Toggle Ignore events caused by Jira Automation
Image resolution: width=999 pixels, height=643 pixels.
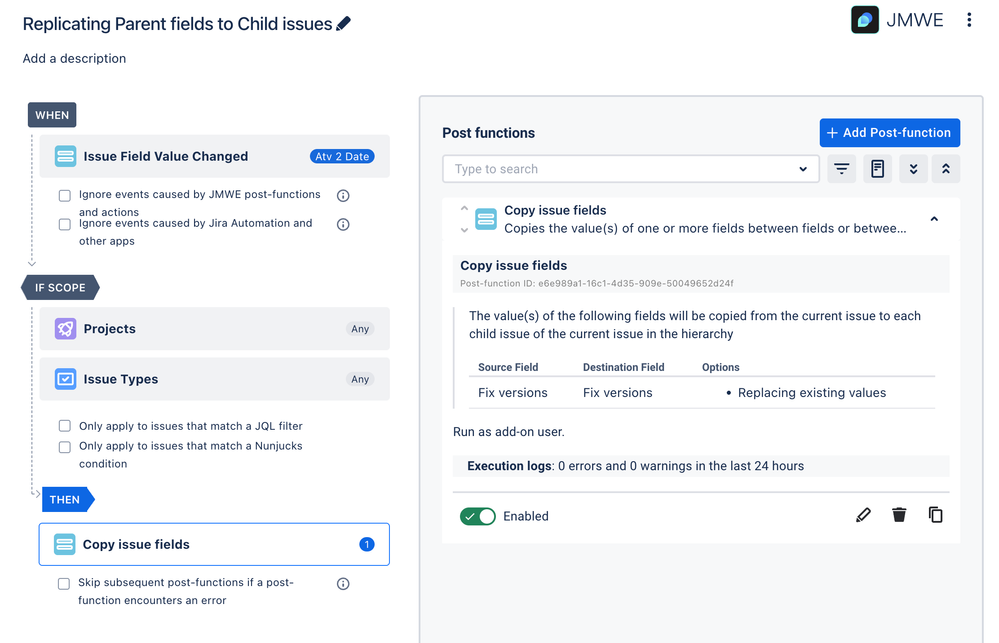(64, 224)
